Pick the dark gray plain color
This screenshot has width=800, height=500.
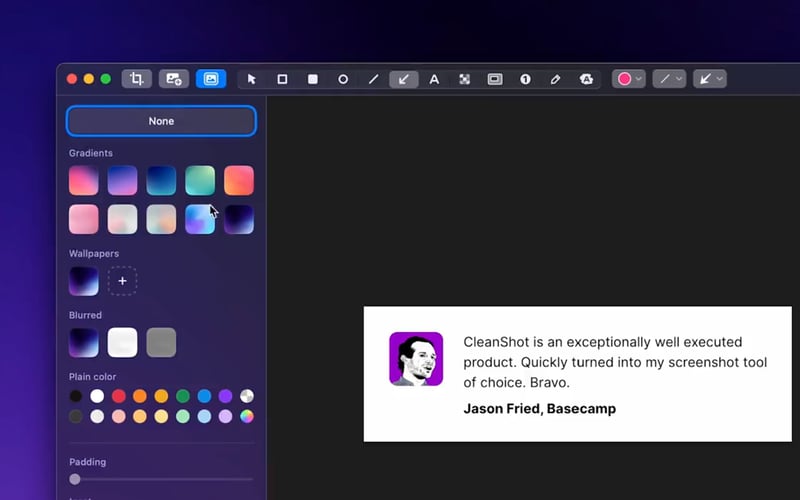(76, 416)
